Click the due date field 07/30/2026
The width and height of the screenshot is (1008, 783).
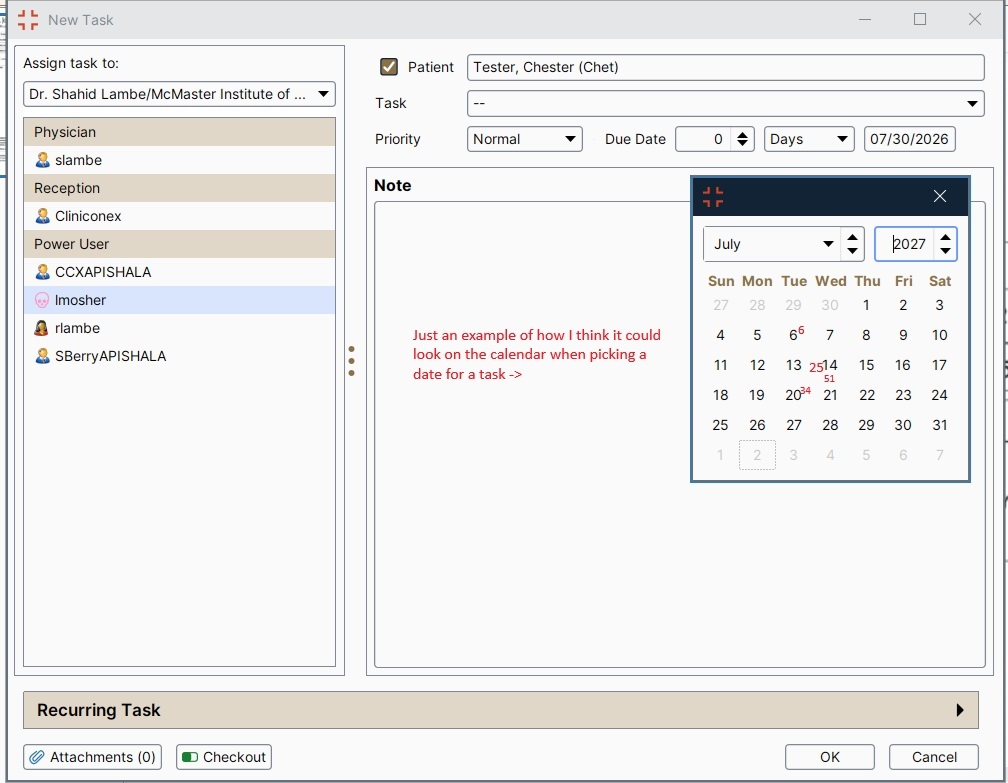coord(909,139)
